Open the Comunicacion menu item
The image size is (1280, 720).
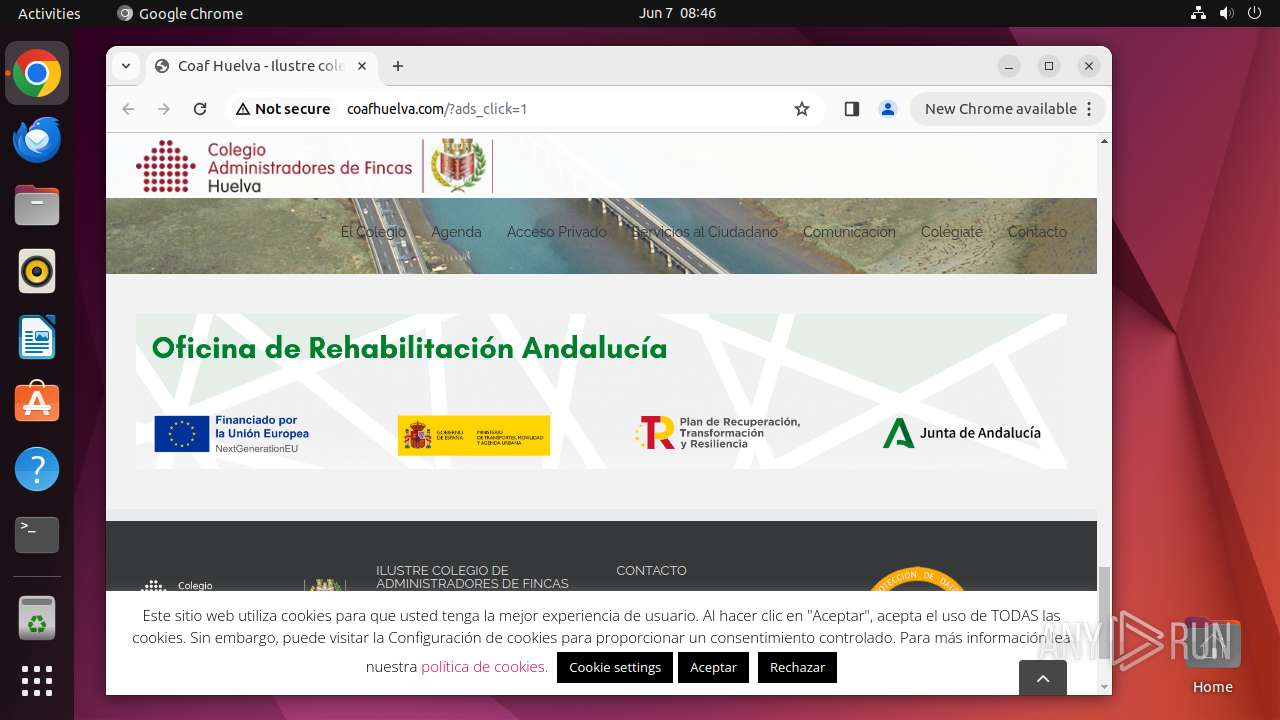849,232
